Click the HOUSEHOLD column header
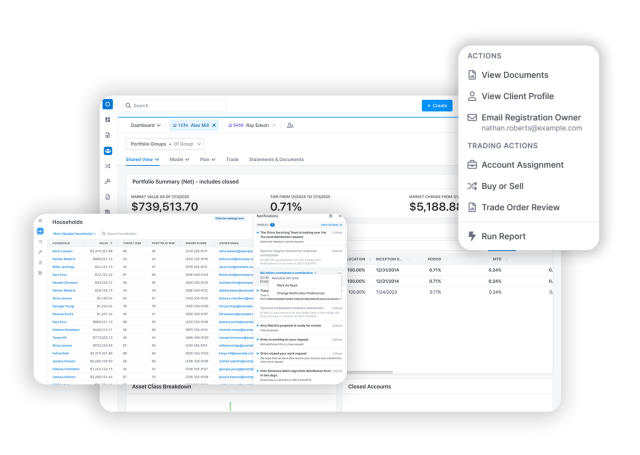The width and height of the screenshot is (640, 455). tap(61, 243)
